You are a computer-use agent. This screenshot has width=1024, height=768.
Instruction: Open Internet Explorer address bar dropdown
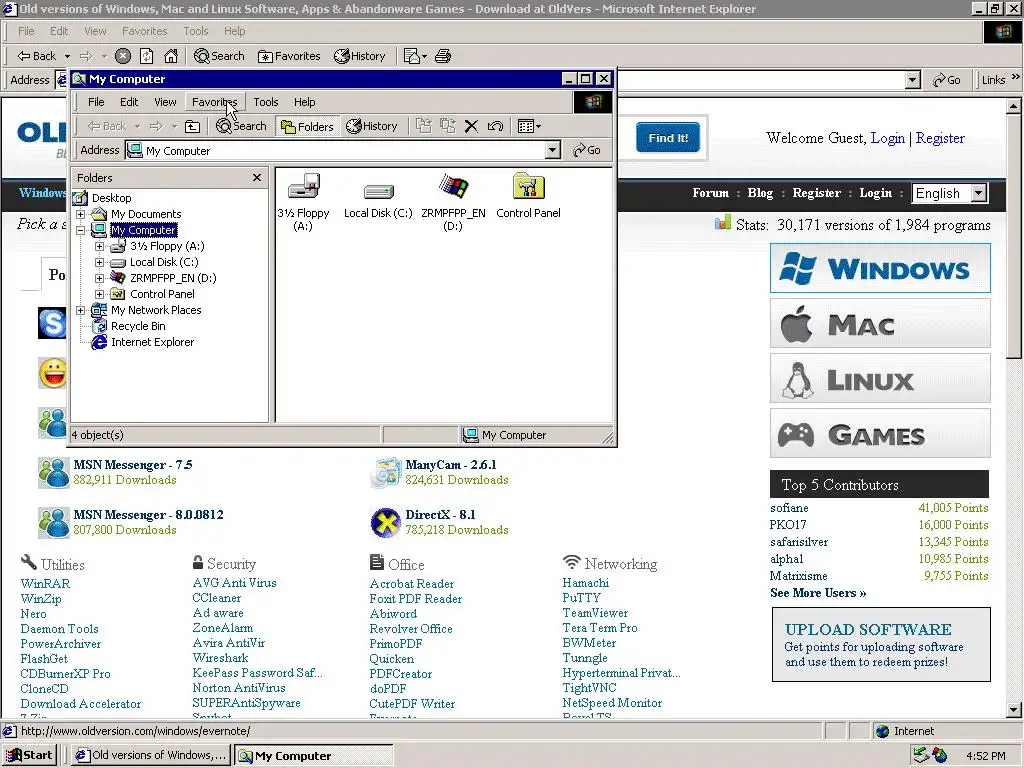(913, 80)
